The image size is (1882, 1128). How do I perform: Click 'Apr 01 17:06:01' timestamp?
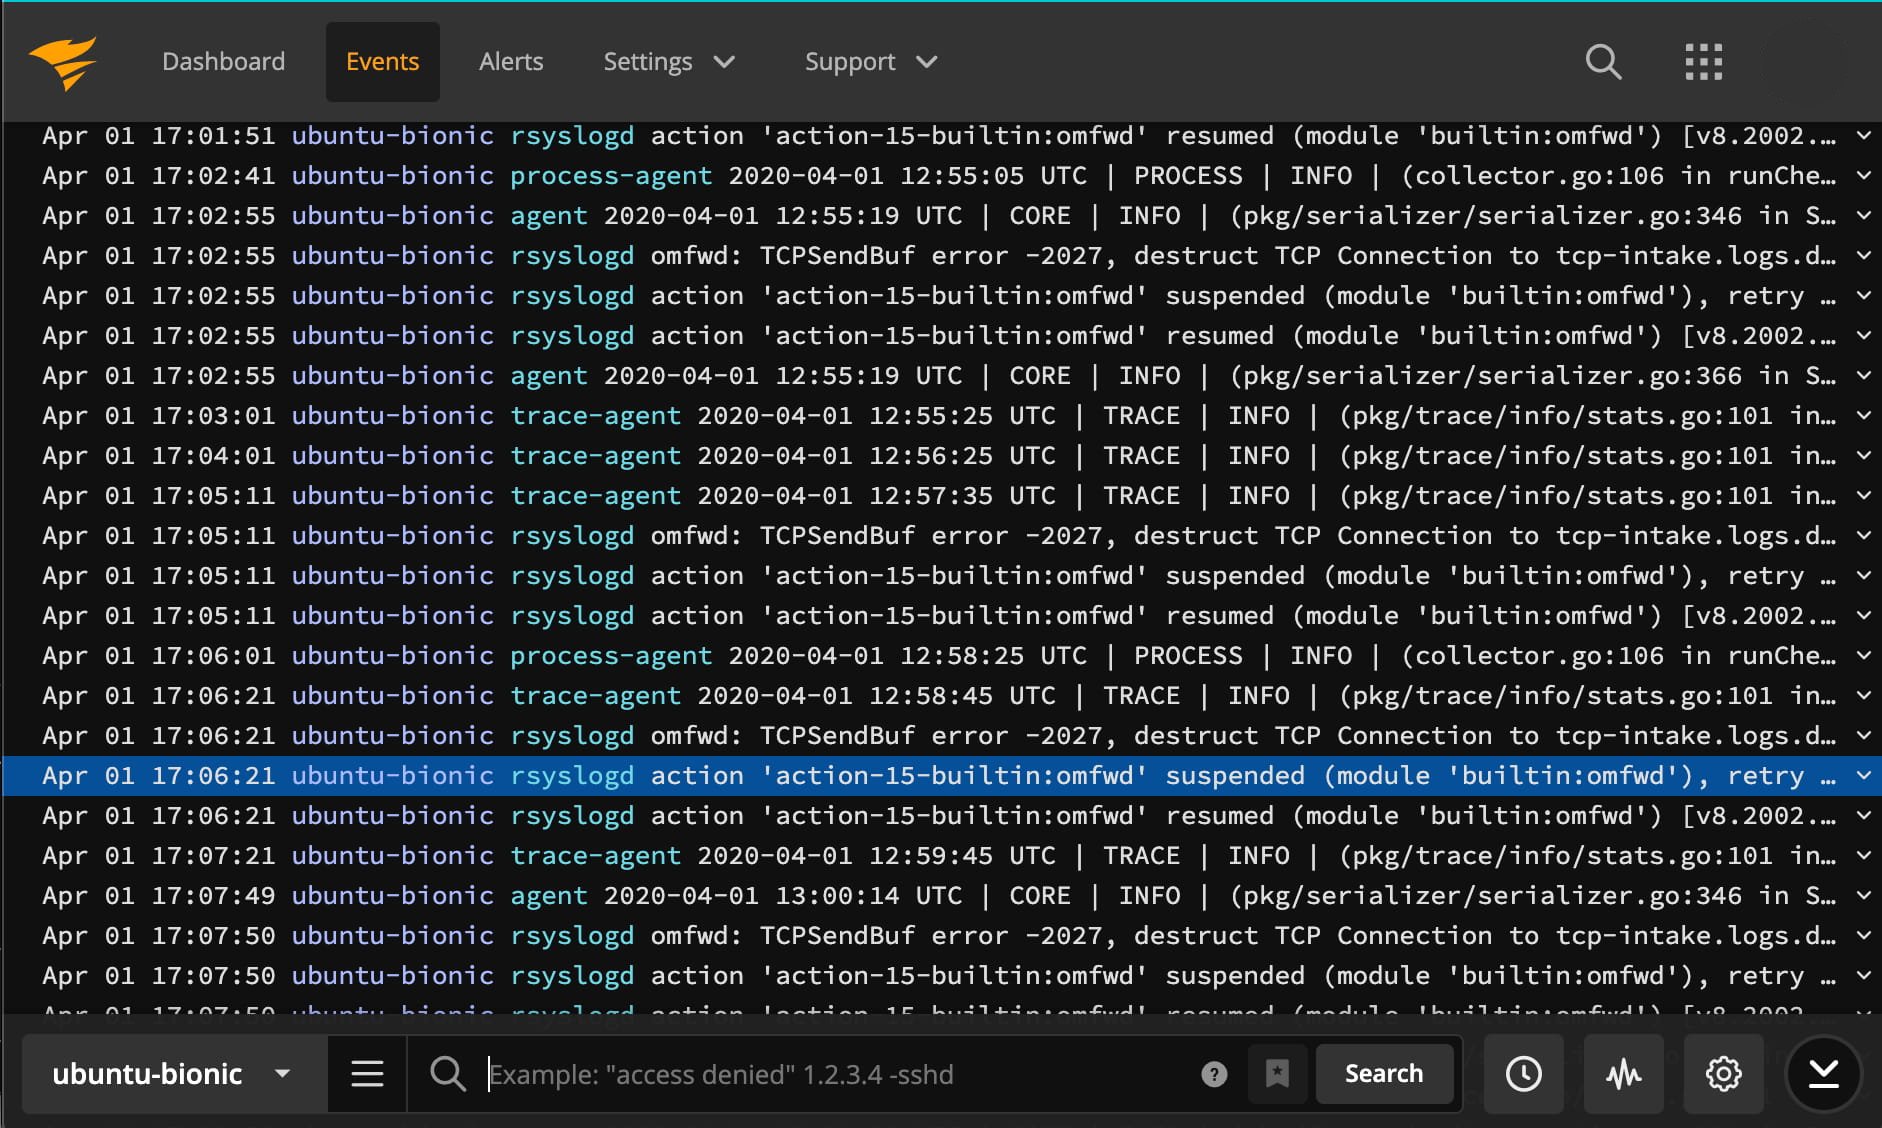tap(158, 655)
